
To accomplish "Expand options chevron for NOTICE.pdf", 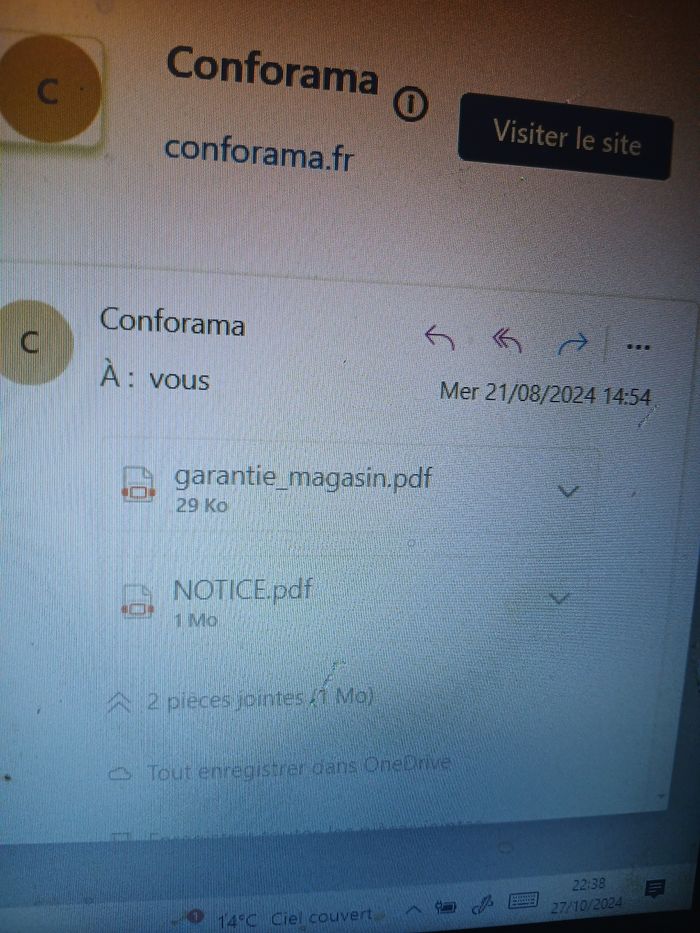I will click(x=558, y=597).
